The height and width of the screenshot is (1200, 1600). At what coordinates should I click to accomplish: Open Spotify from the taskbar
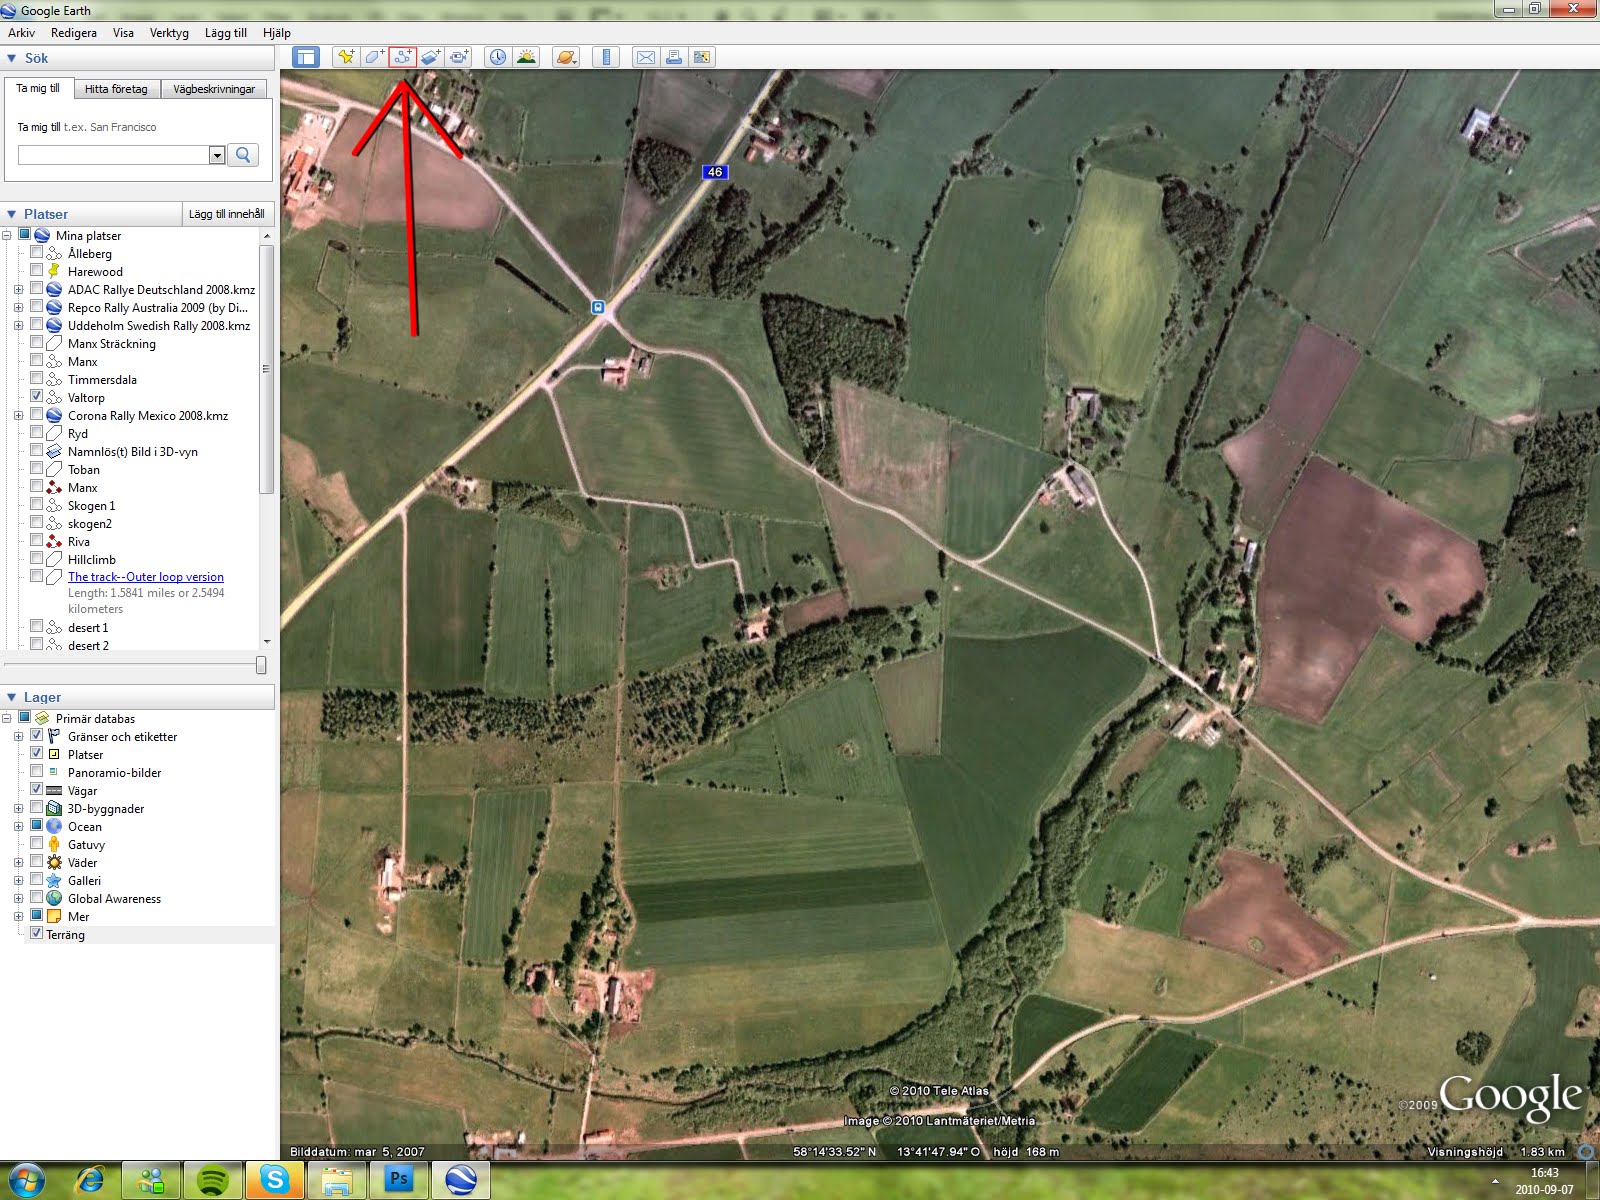213,1180
